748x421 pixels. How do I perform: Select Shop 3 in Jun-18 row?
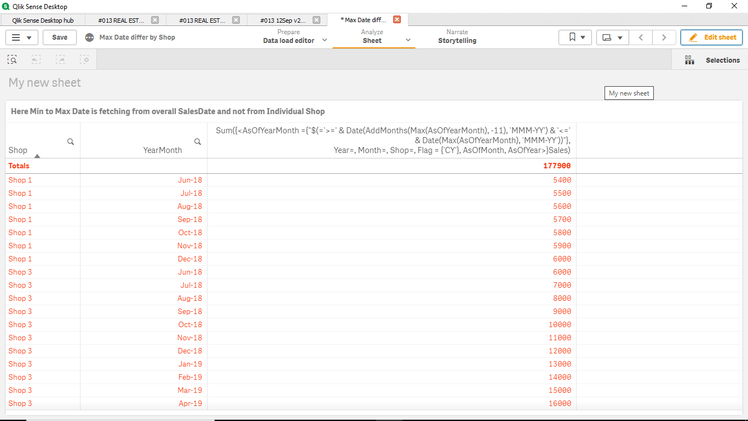pyautogui.click(x=20, y=272)
